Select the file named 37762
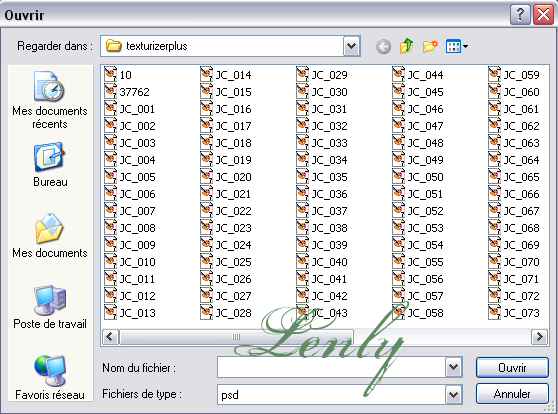The width and height of the screenshot is (558, 414). click(x=127, y=92)
